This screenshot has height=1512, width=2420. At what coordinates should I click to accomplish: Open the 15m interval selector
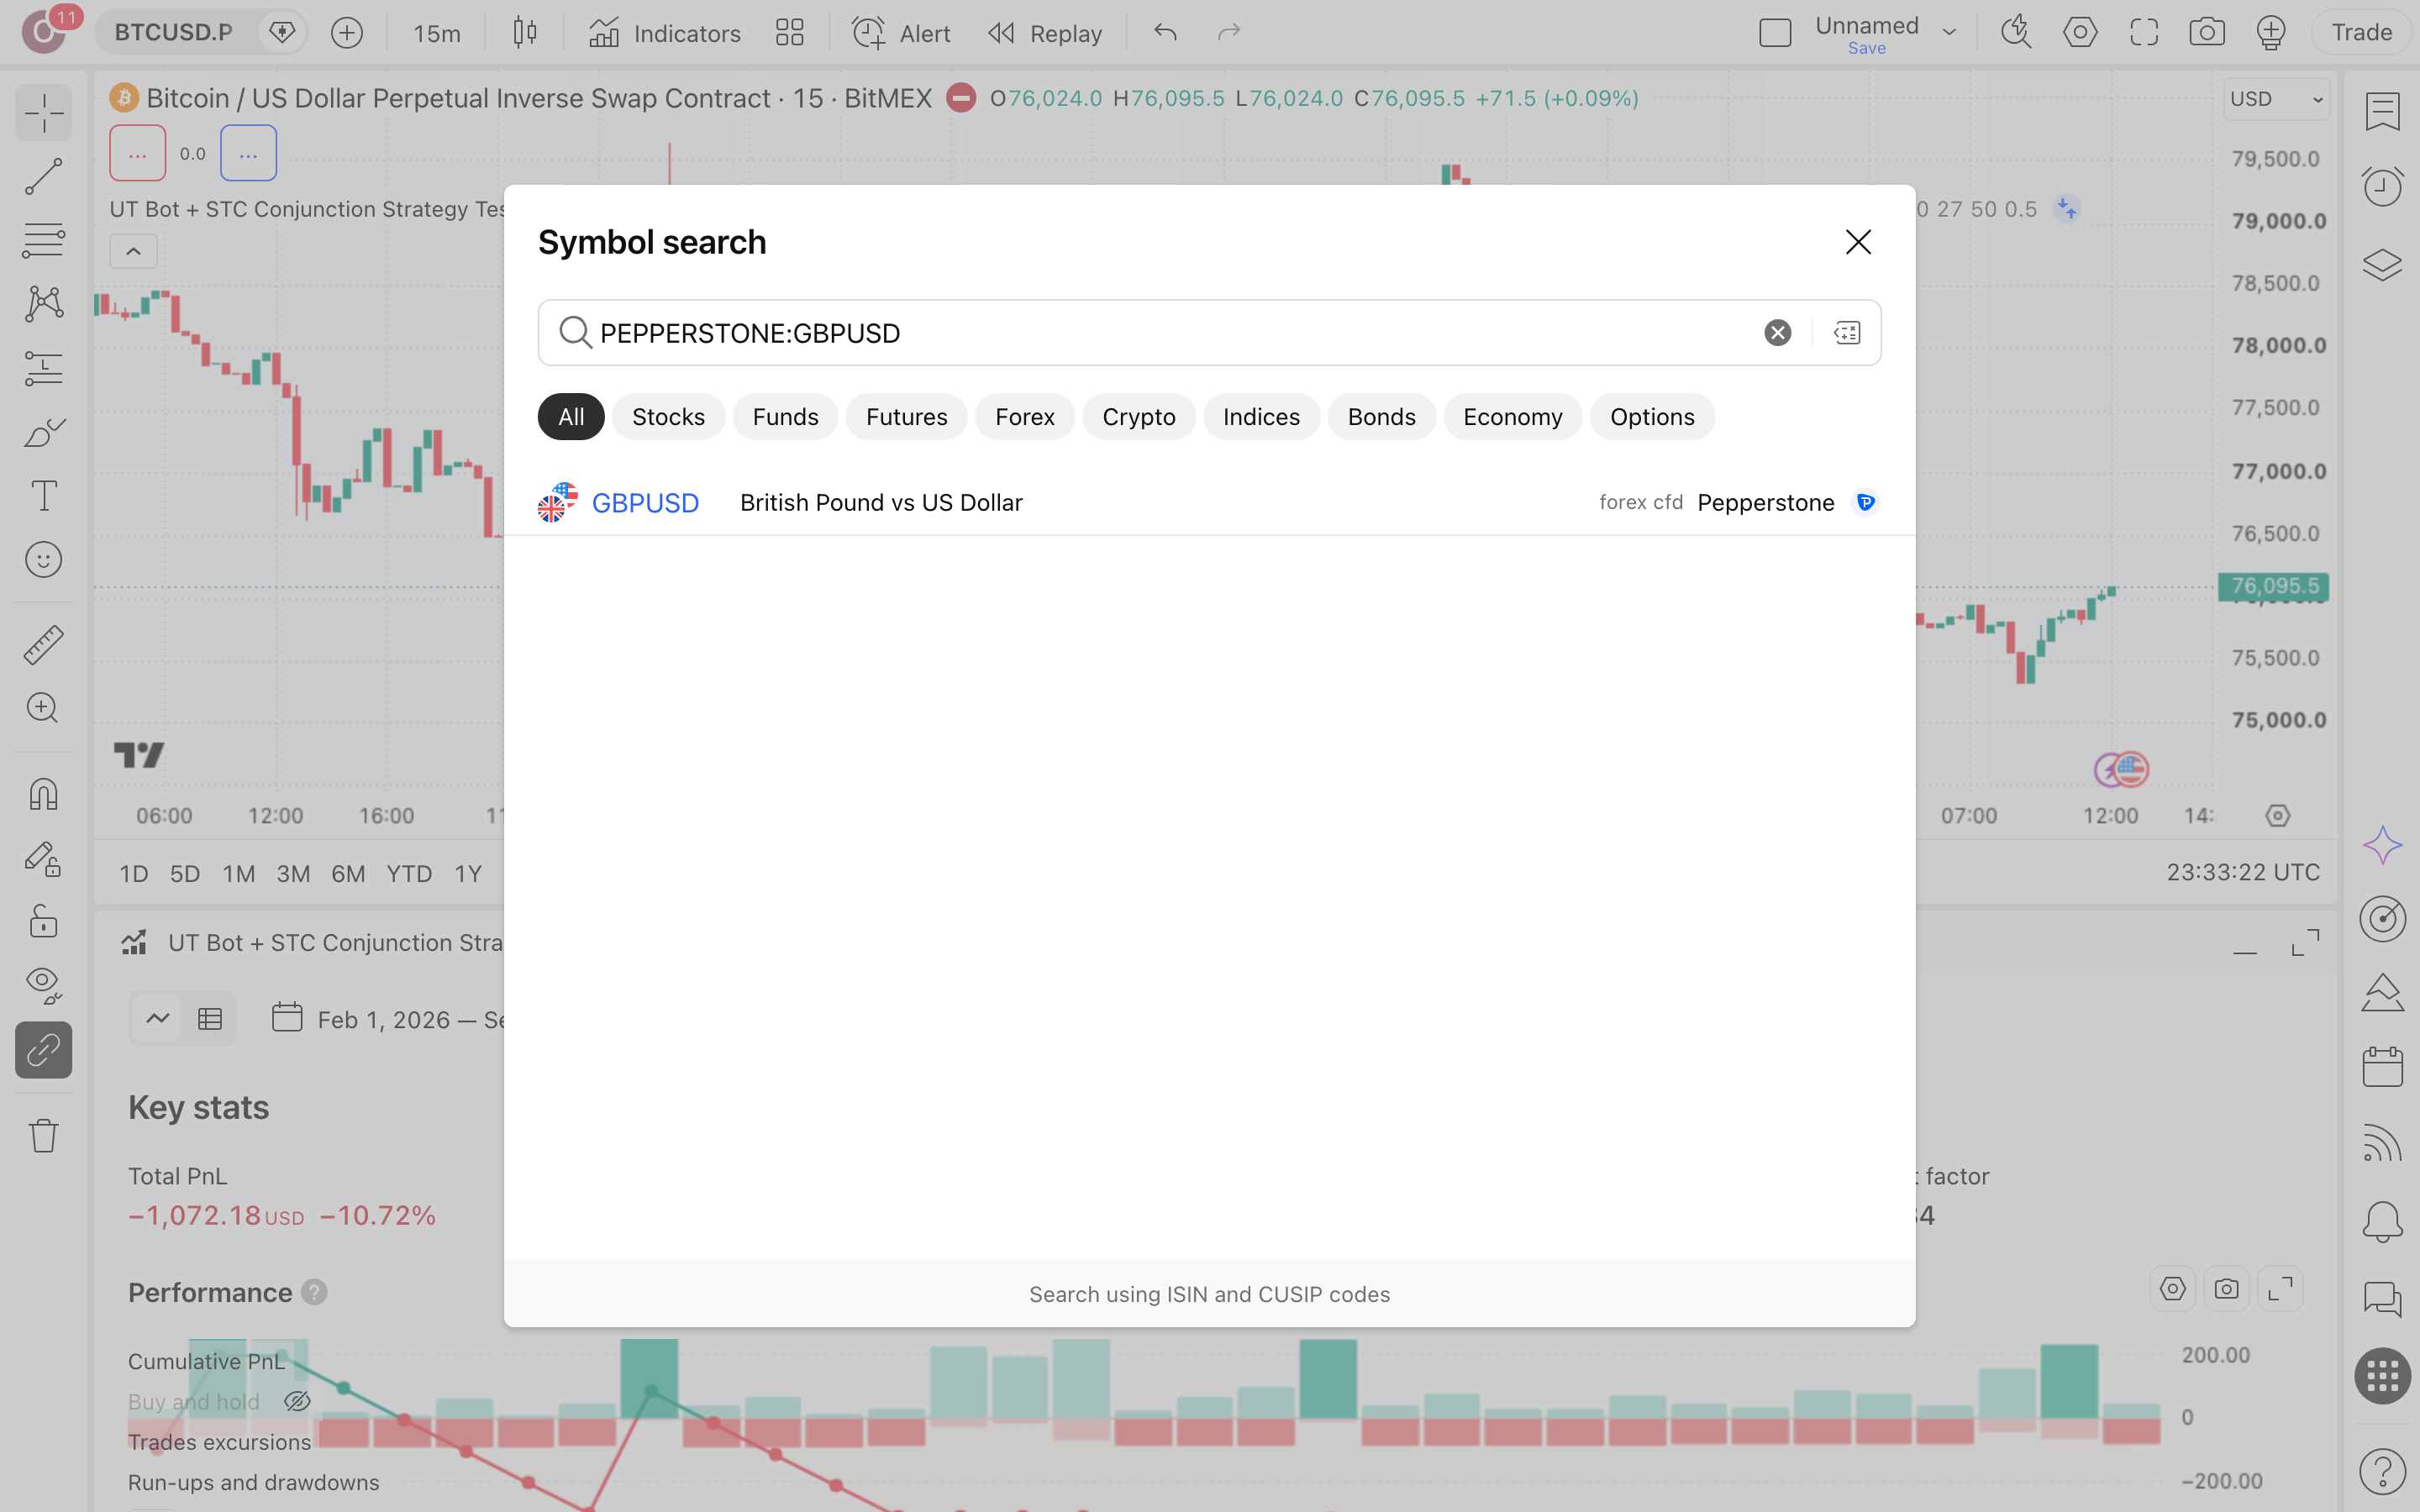437,33
